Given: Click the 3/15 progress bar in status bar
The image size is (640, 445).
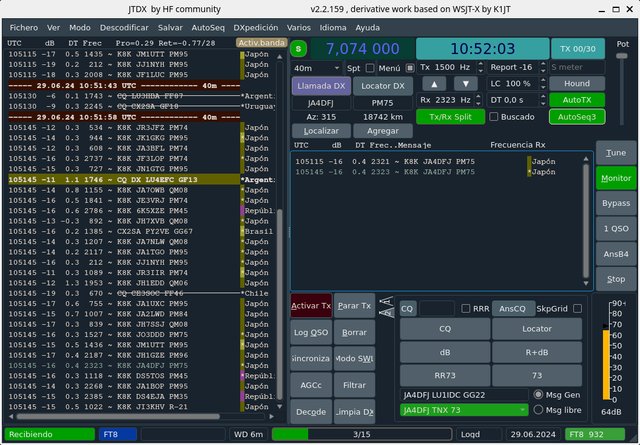Looking at the screenshot, I should pos(362,434).
